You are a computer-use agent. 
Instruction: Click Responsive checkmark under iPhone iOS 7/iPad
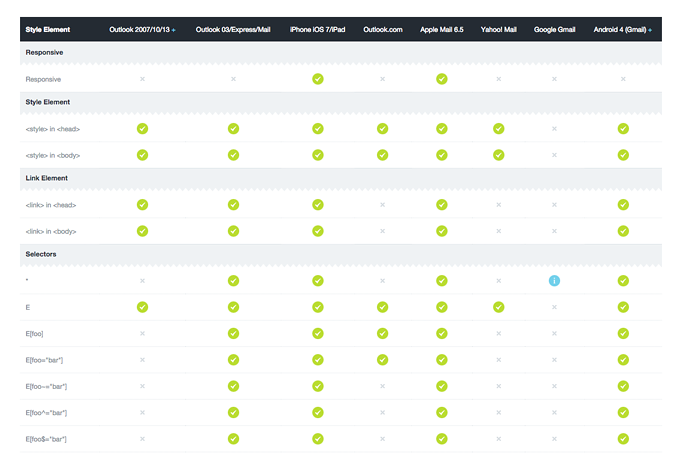pyautogui.click(x=317, y=78)
